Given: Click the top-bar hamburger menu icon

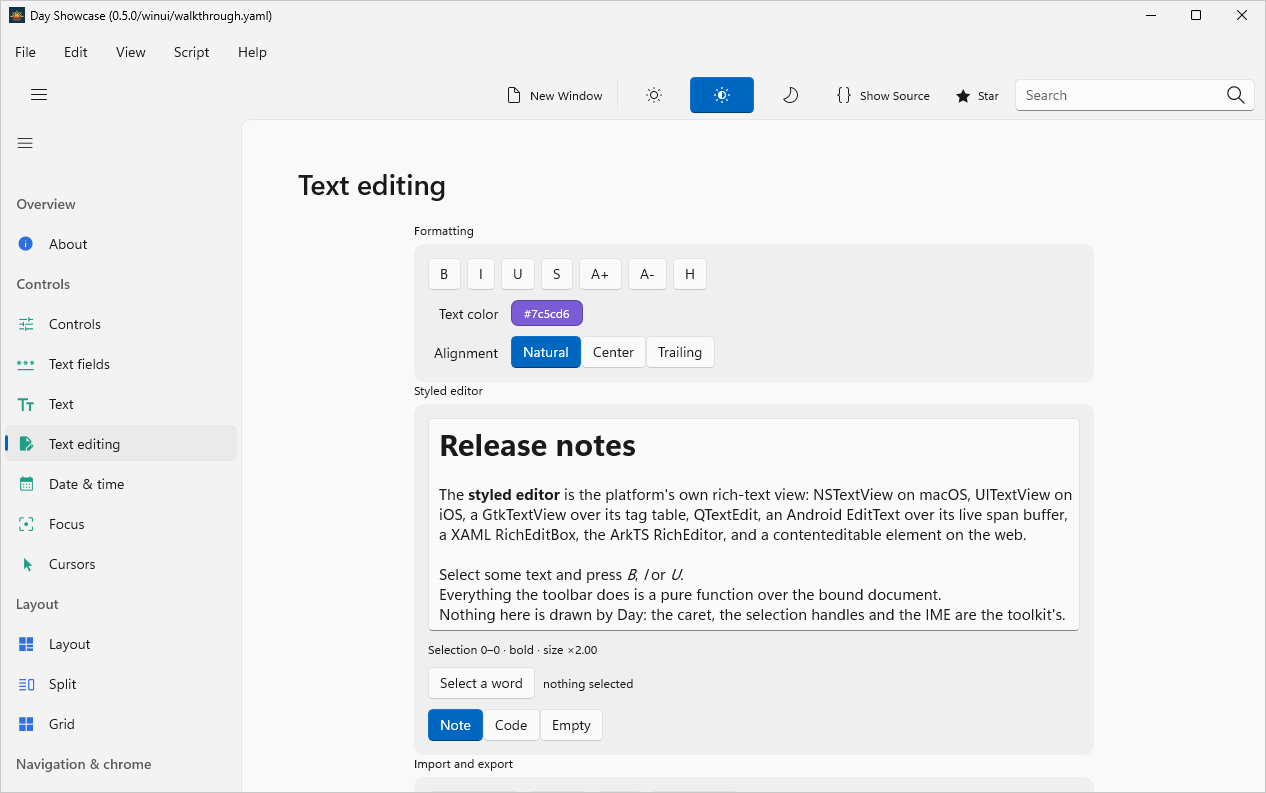Looking at the screenshot, I should coord(39,95).
